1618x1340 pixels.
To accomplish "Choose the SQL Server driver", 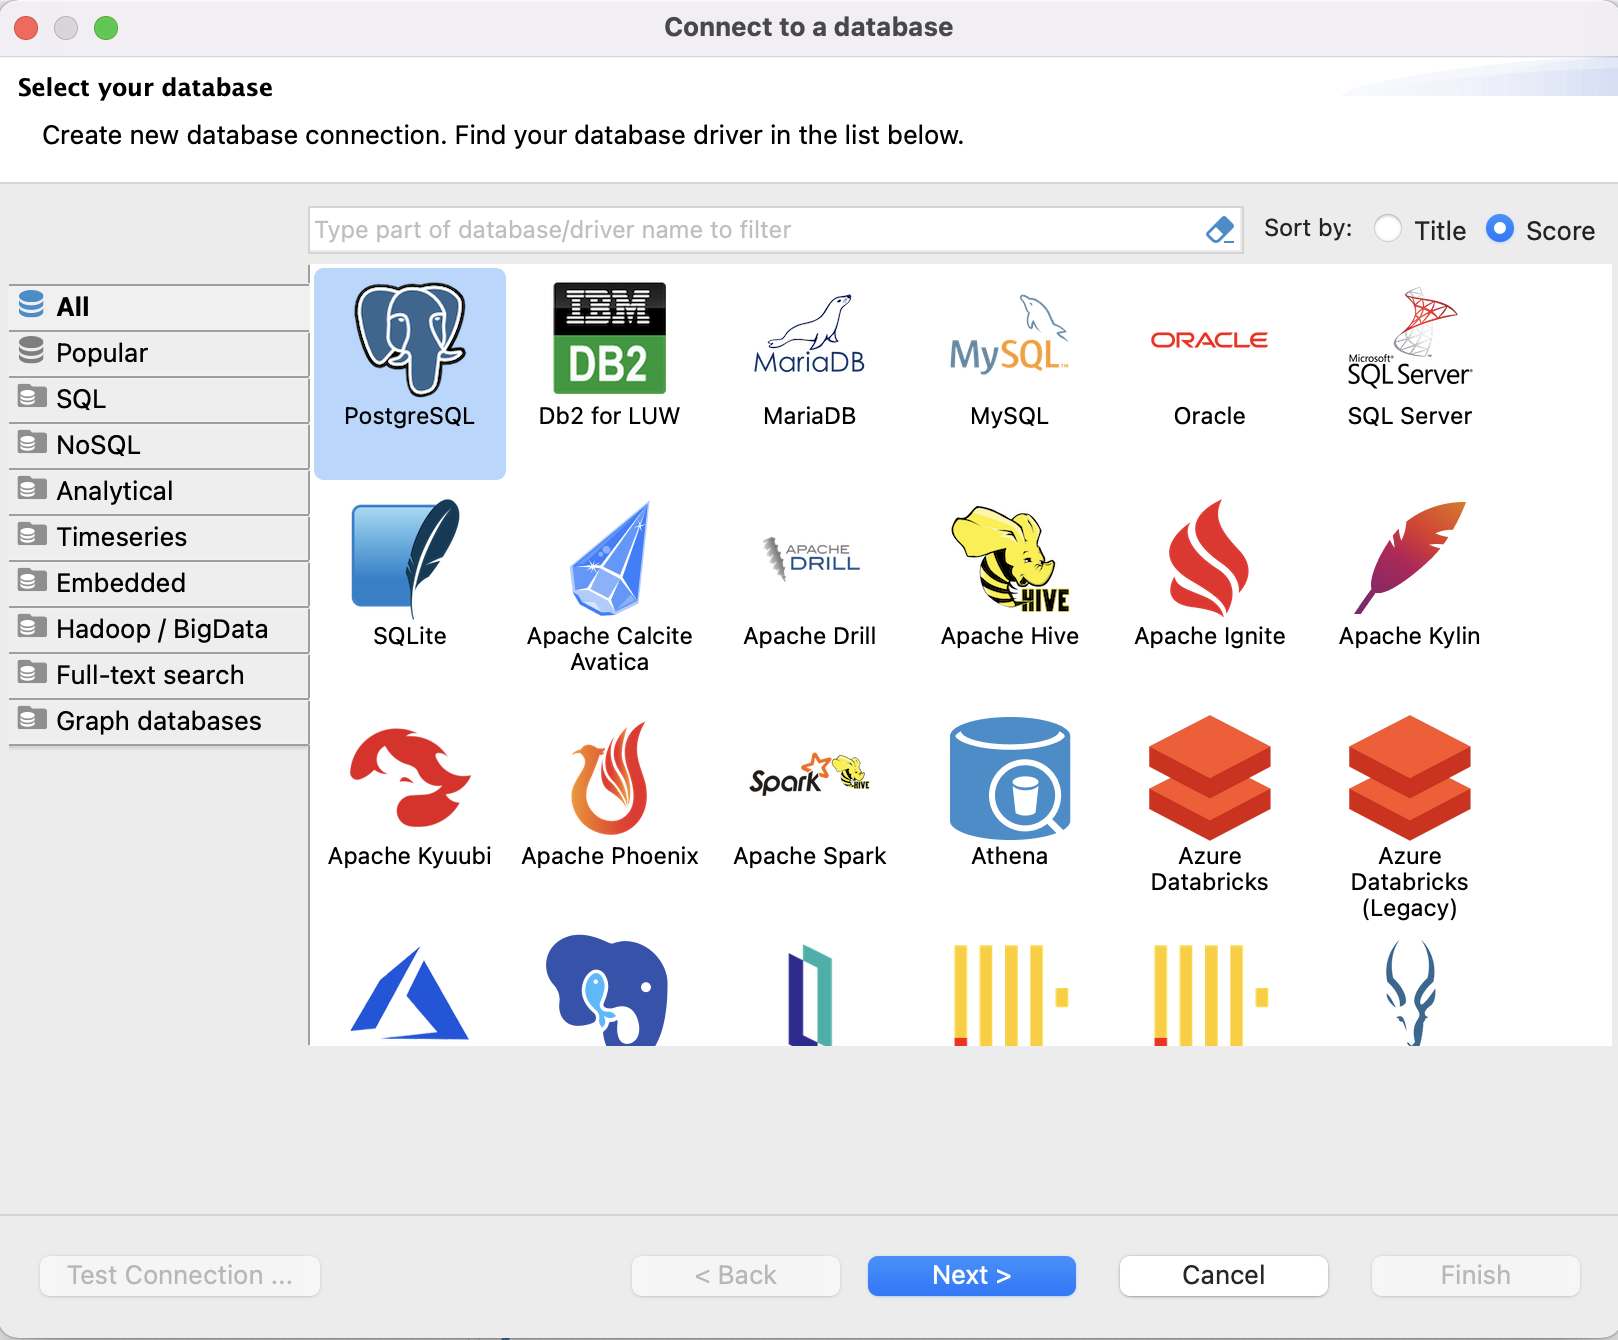I will [x=1410, y=356].
